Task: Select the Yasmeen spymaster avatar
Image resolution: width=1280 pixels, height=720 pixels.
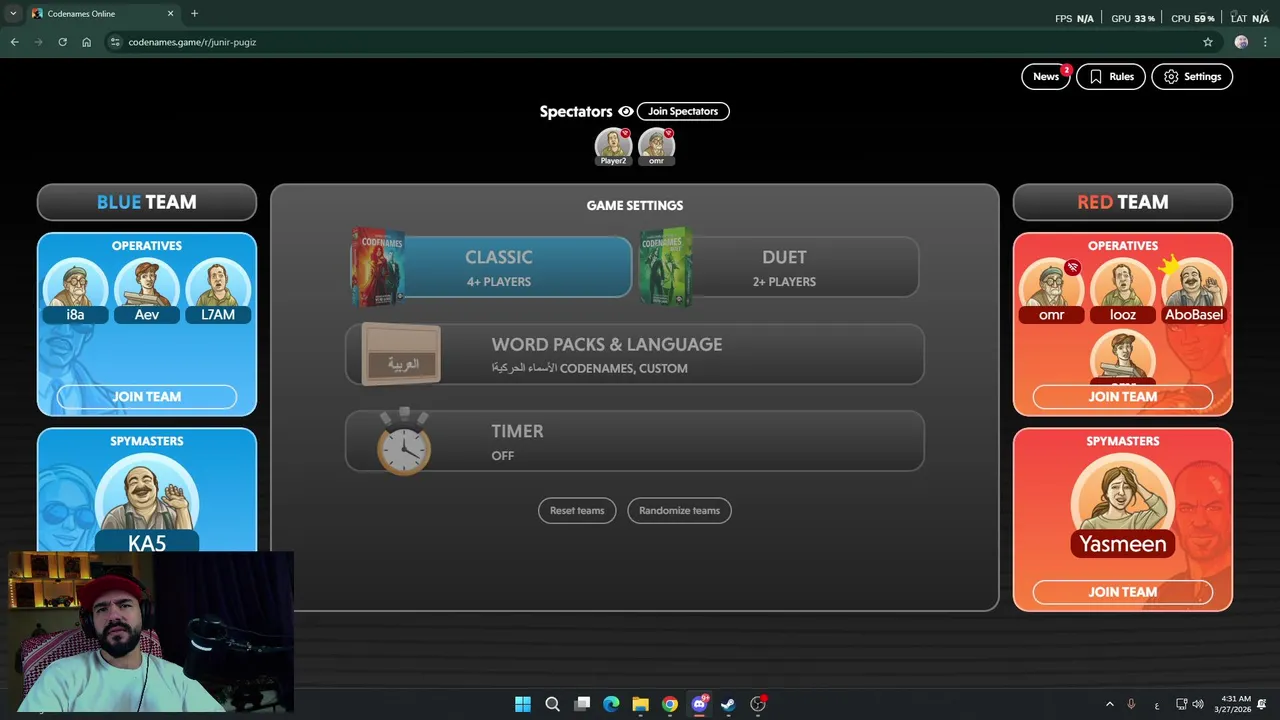Action: (x=1123, y=505)
